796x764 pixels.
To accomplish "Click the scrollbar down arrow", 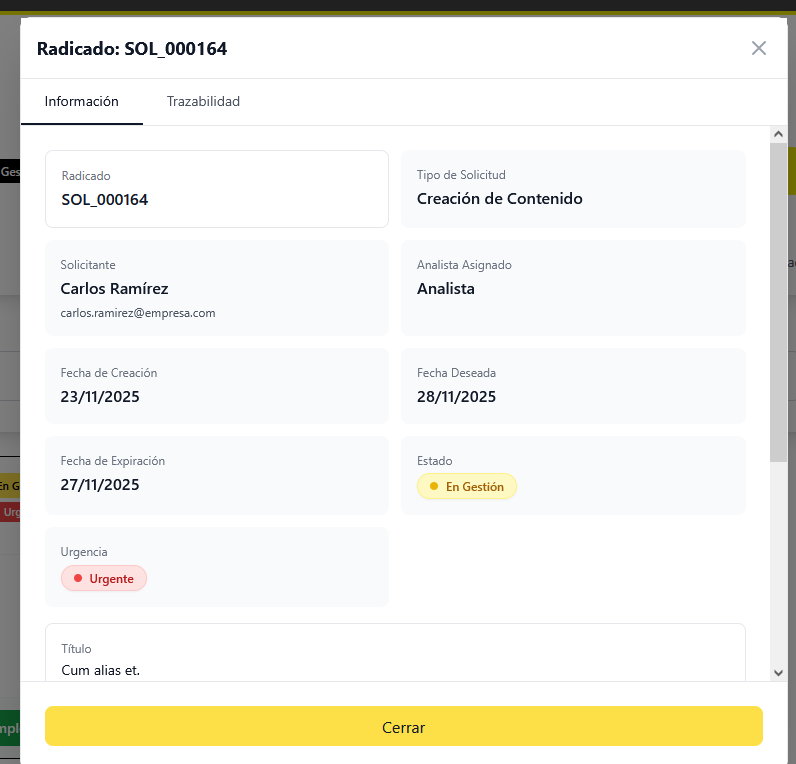I will point(779,673).
